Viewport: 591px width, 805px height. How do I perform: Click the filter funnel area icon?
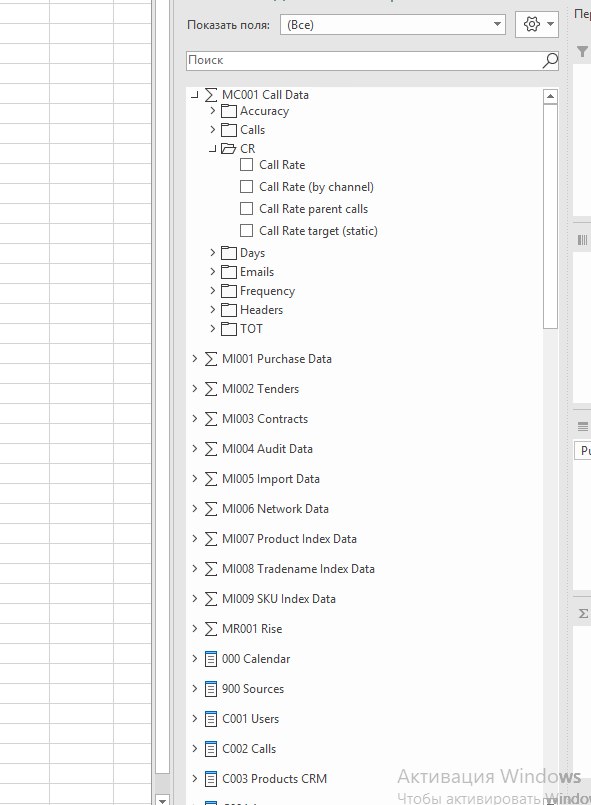pyautogui.click(x=582, y=51)
